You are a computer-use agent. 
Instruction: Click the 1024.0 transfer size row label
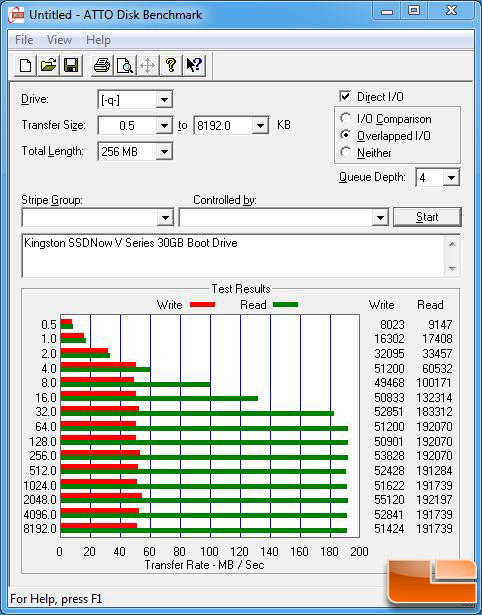coord(40,486)
